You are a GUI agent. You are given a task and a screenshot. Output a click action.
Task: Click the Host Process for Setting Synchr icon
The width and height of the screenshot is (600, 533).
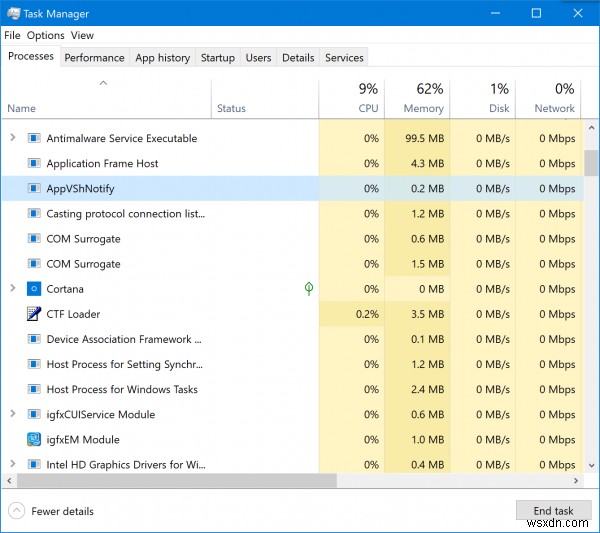click(x=34, y=364)
